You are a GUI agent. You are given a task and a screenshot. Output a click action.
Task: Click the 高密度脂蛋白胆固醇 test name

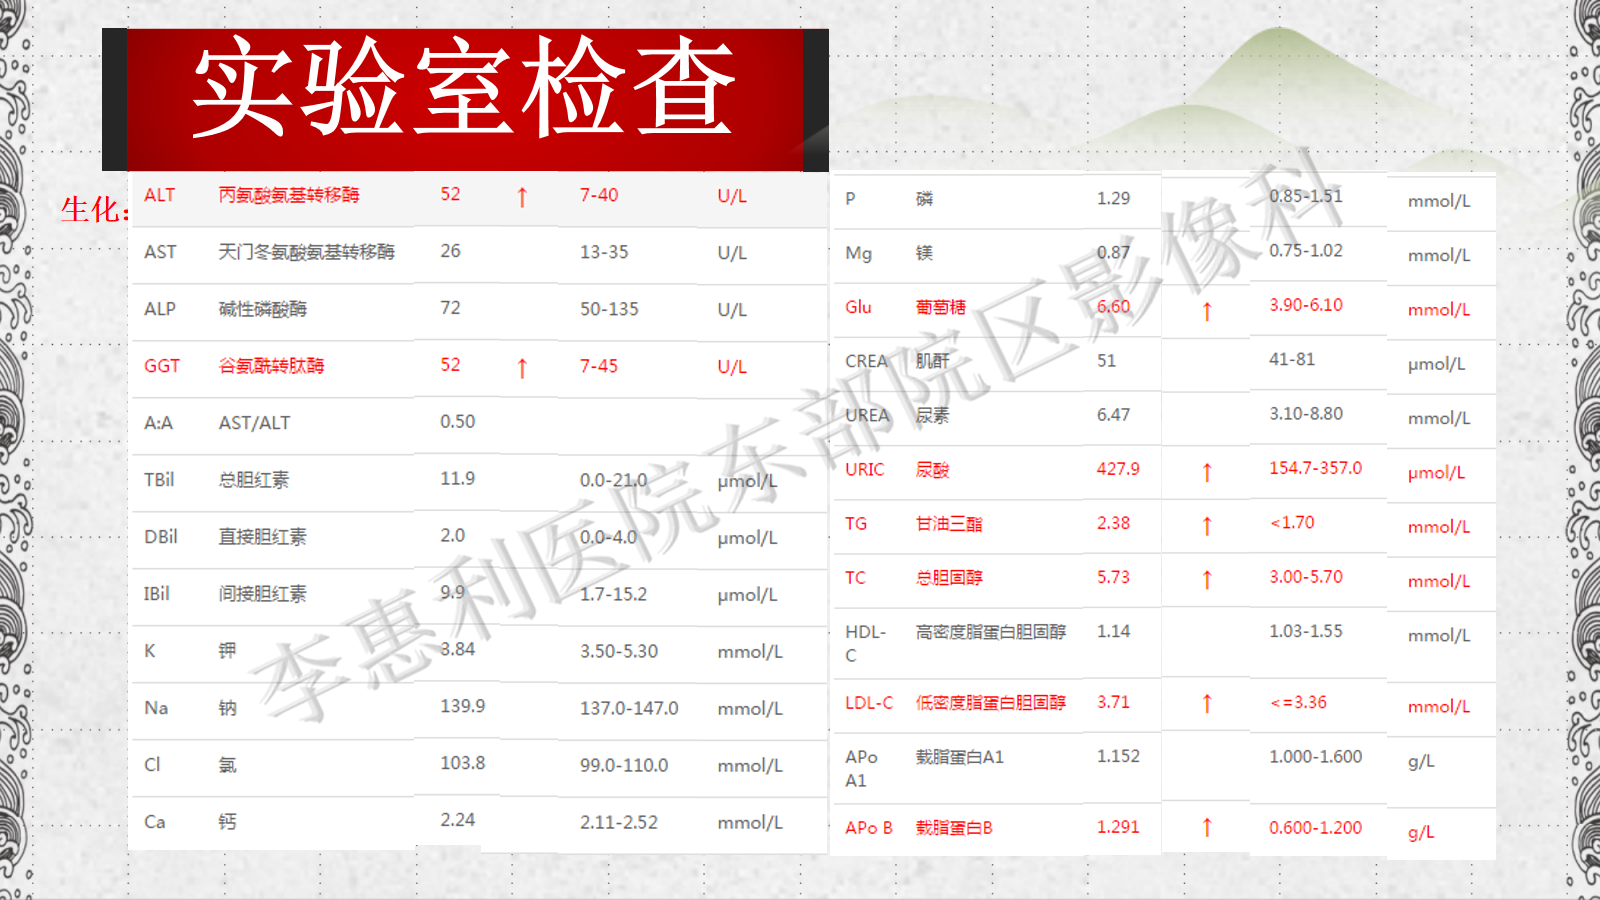tap(991, 631)
